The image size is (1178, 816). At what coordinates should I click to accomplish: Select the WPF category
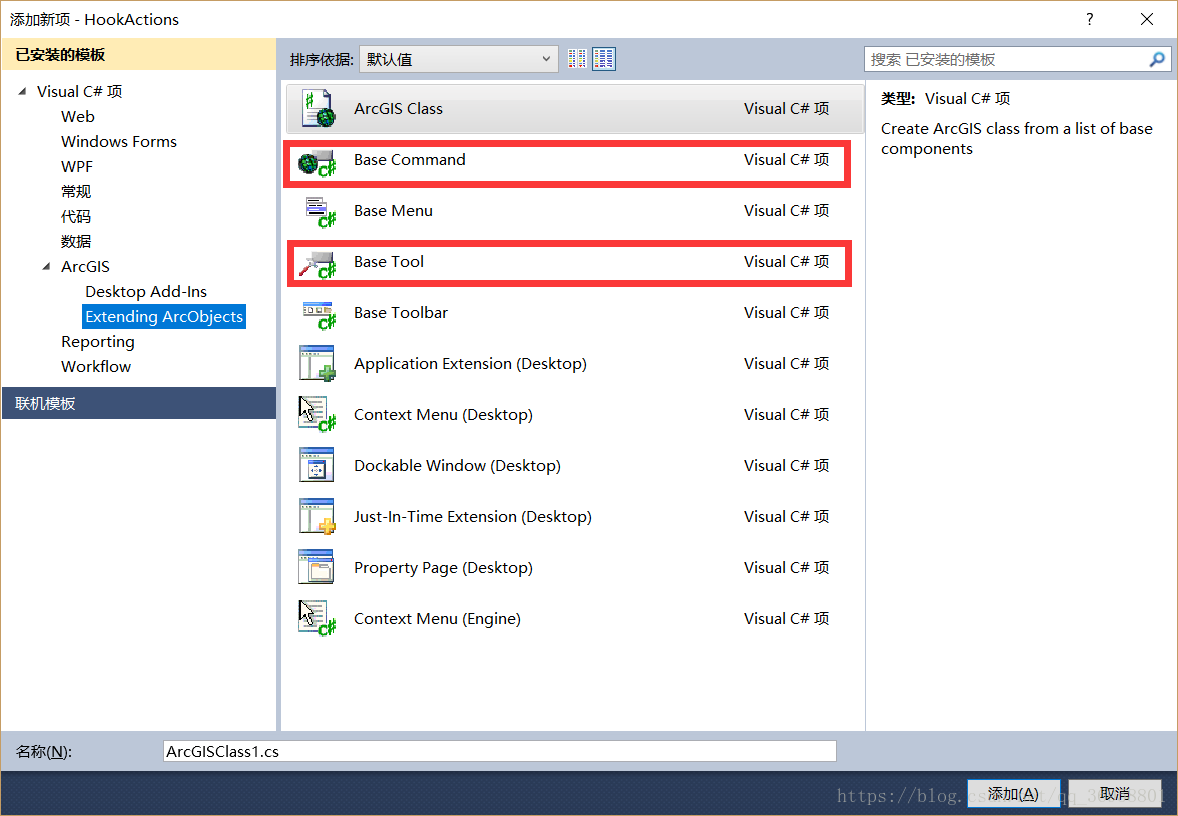77,166
